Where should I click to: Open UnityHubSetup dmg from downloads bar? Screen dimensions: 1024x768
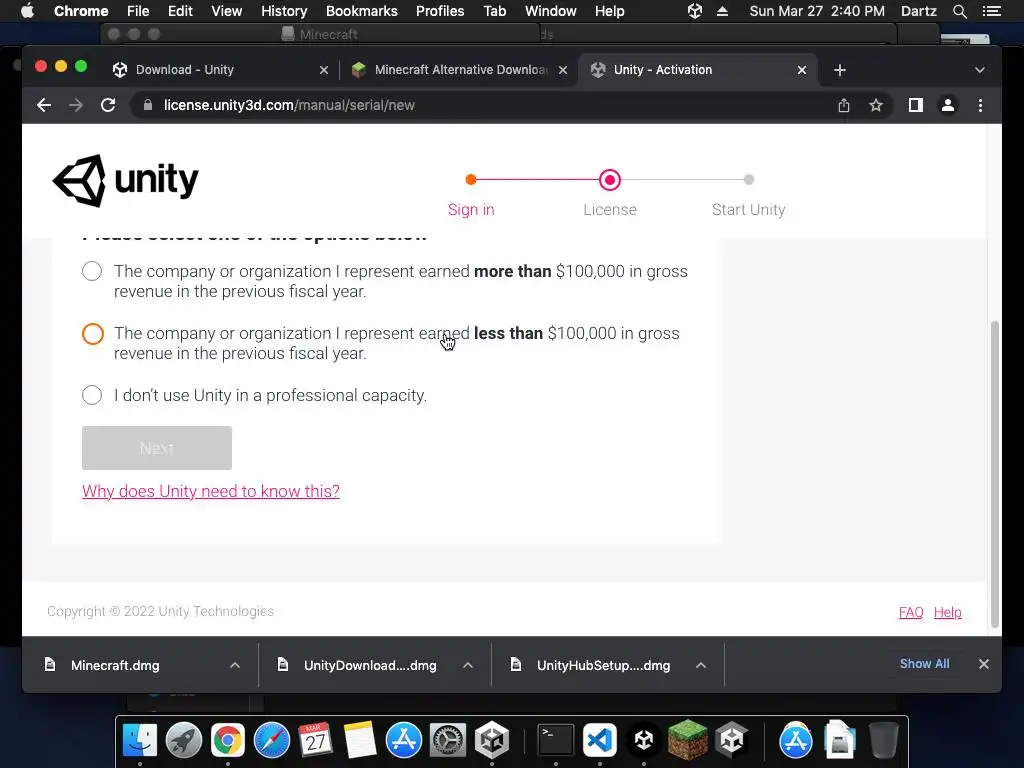603,665
